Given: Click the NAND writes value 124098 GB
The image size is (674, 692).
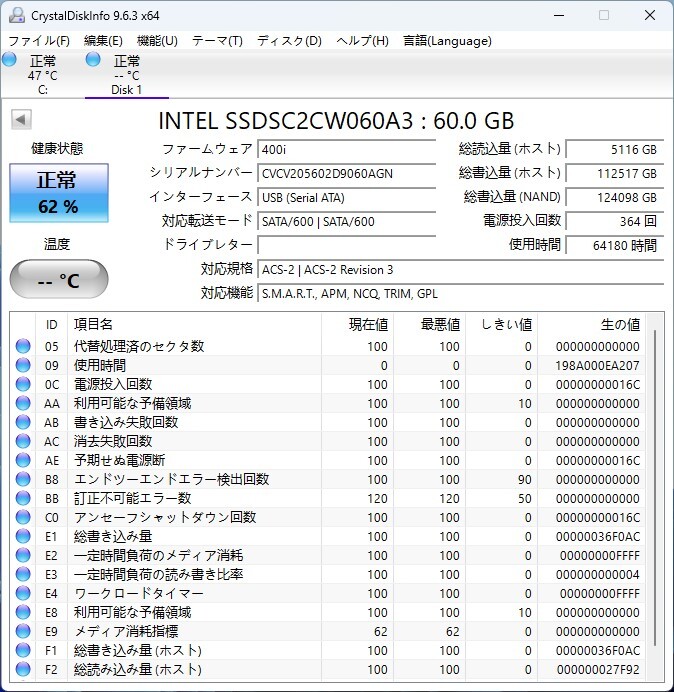Looking at the screenshot, I should (615, 197).
